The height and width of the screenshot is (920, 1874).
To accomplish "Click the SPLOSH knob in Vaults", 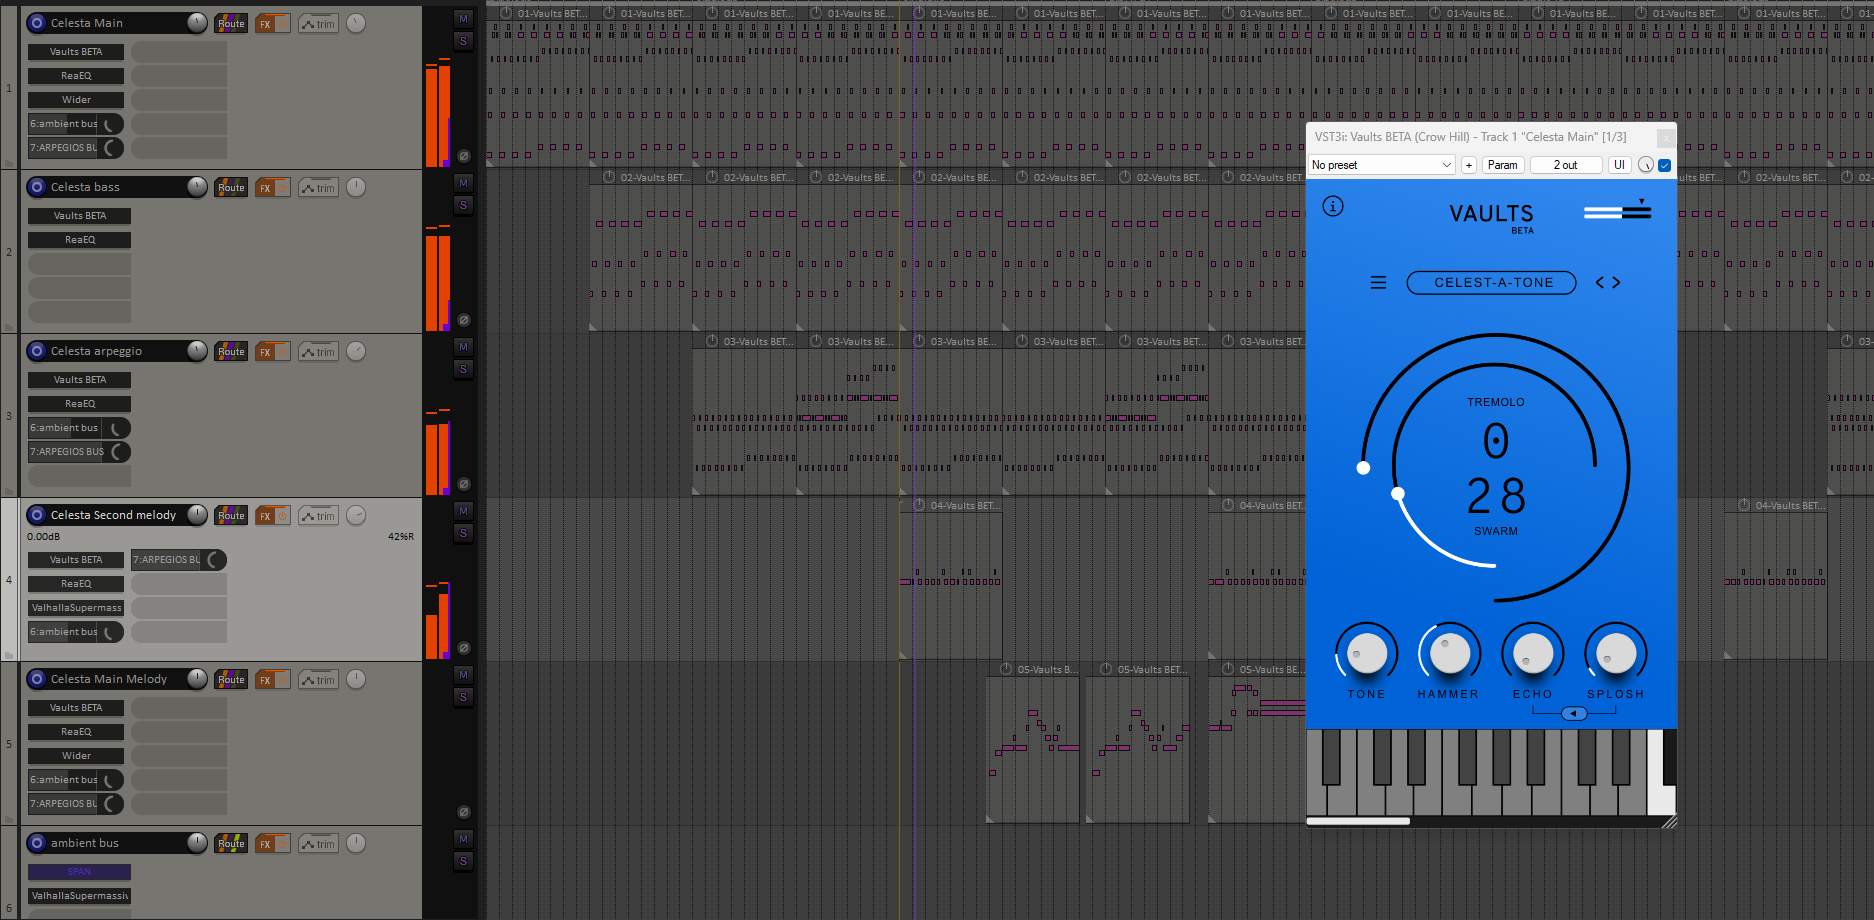I will (1615, 655).
